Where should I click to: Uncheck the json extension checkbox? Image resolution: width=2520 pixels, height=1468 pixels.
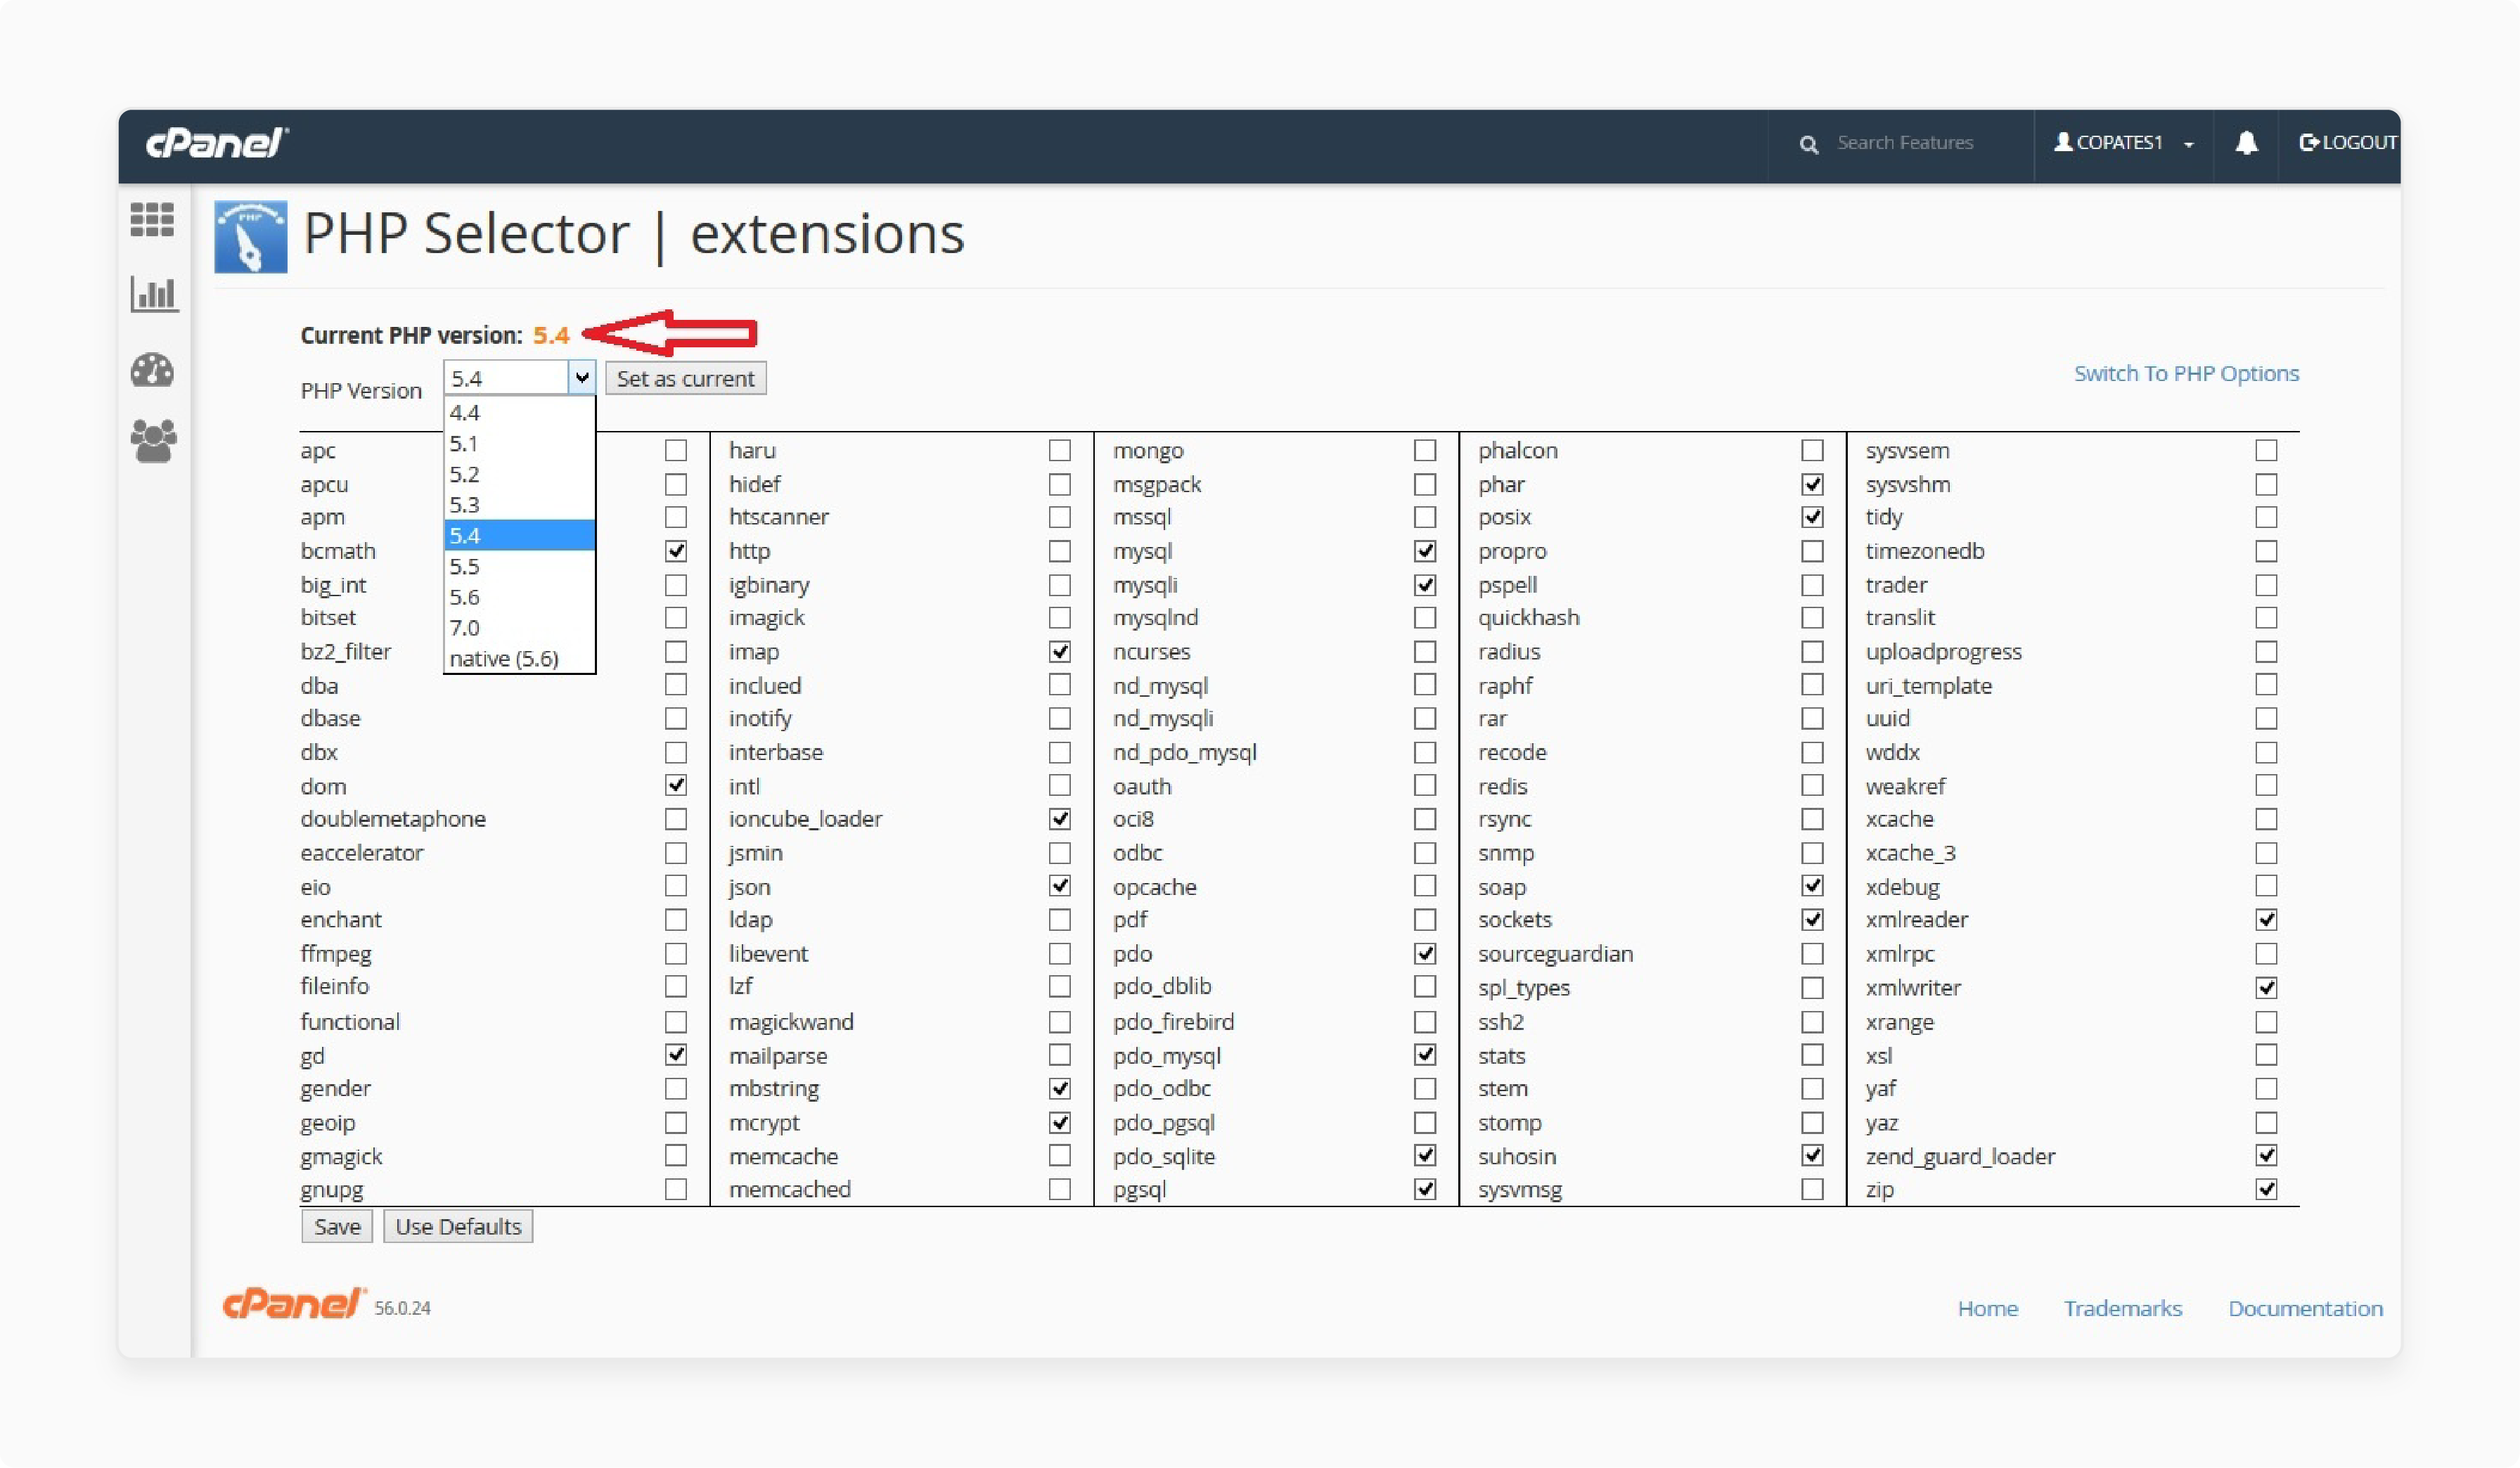[1059, 886]
